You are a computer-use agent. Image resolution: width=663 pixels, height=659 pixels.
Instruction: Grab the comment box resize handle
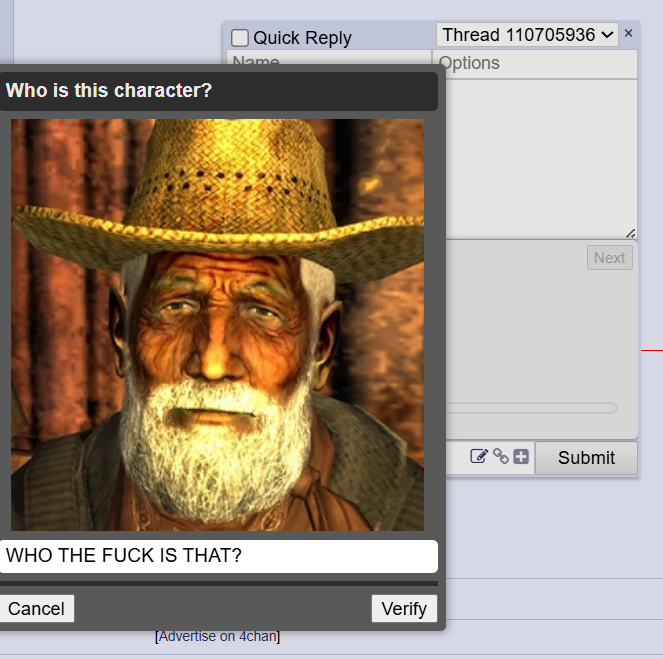630,233
